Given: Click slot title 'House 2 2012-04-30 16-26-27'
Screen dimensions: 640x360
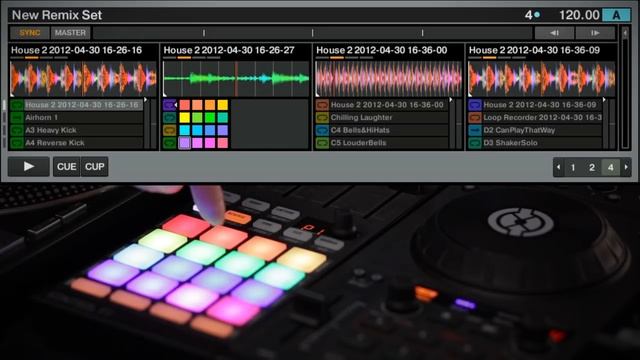Looking at the screenshot, I should 229,50.
